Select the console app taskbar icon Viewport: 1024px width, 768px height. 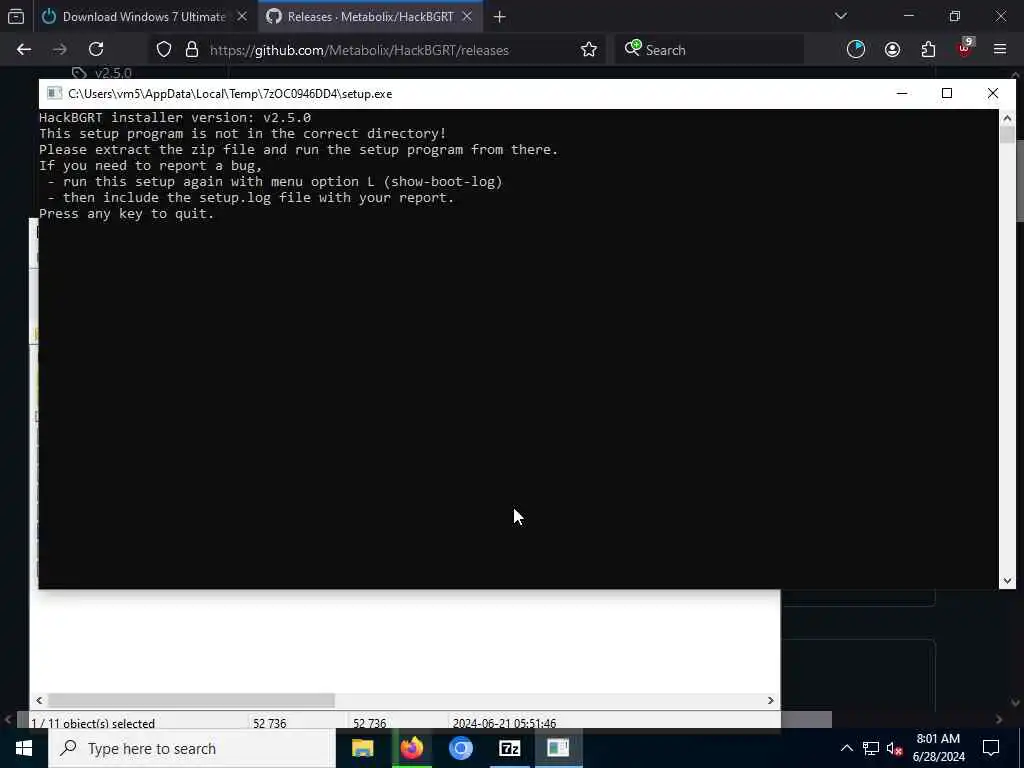[x=558, y=748]
